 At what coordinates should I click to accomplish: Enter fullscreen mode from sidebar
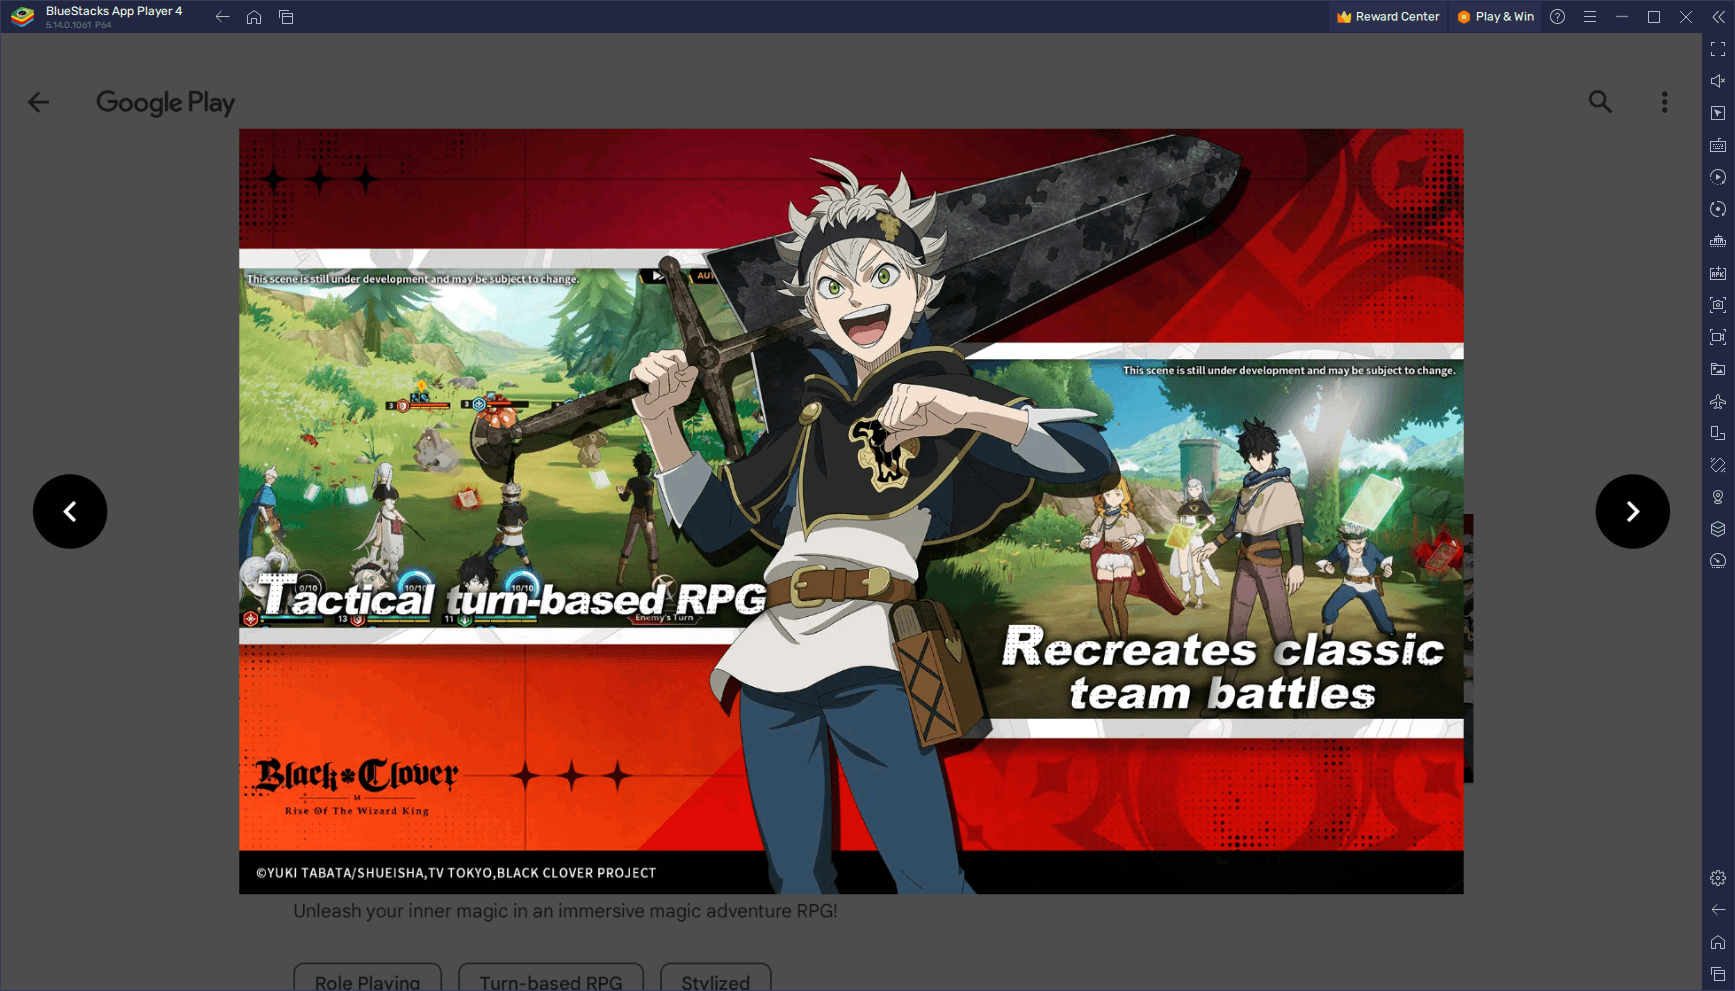(x=1718, y=49)
